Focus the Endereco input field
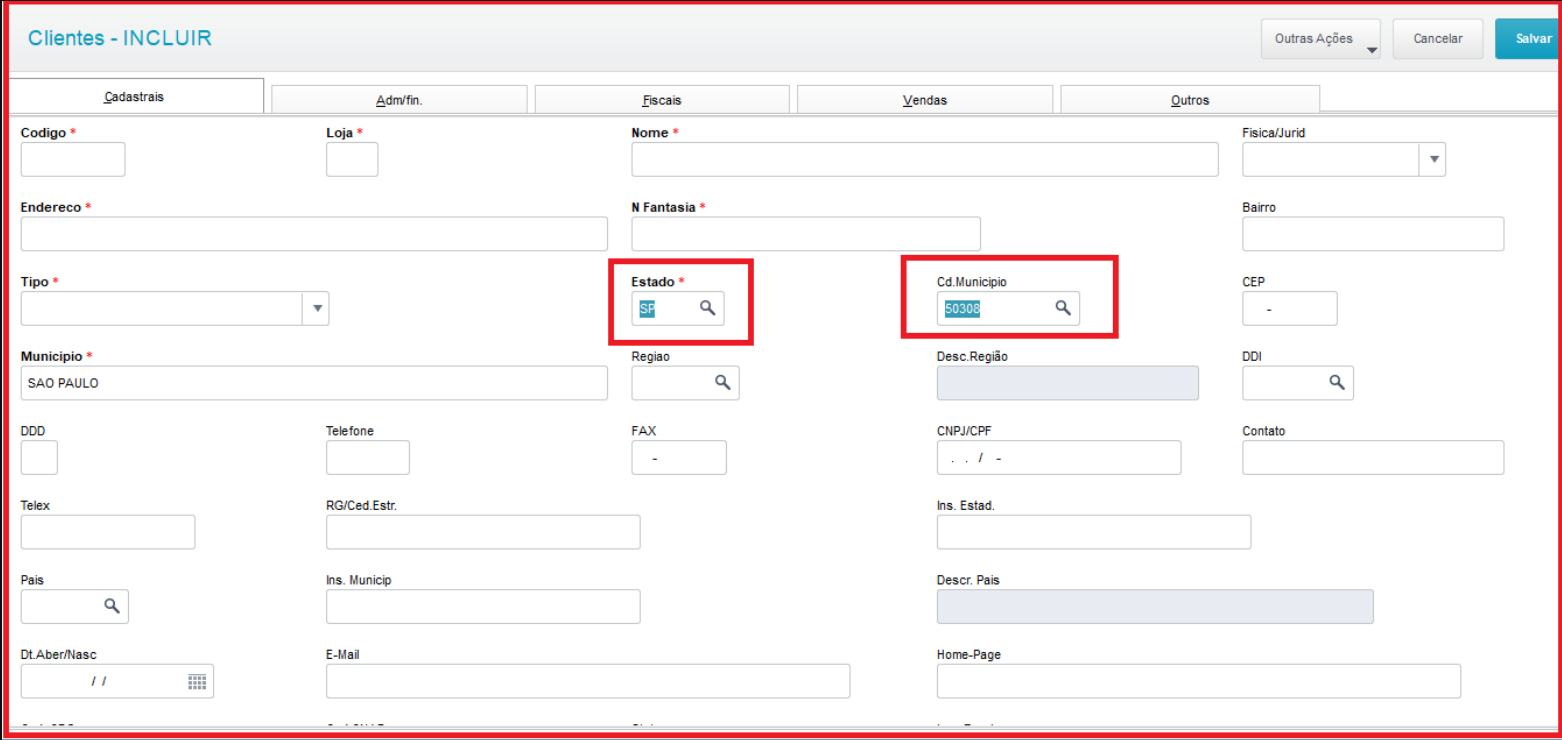Viewport: 1562px width, 740px height. 314,233
